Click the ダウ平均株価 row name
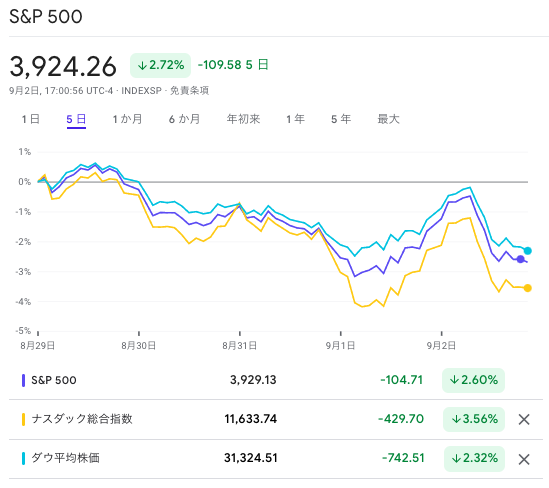This screenshot has height=488, width=549. [65, 458]
